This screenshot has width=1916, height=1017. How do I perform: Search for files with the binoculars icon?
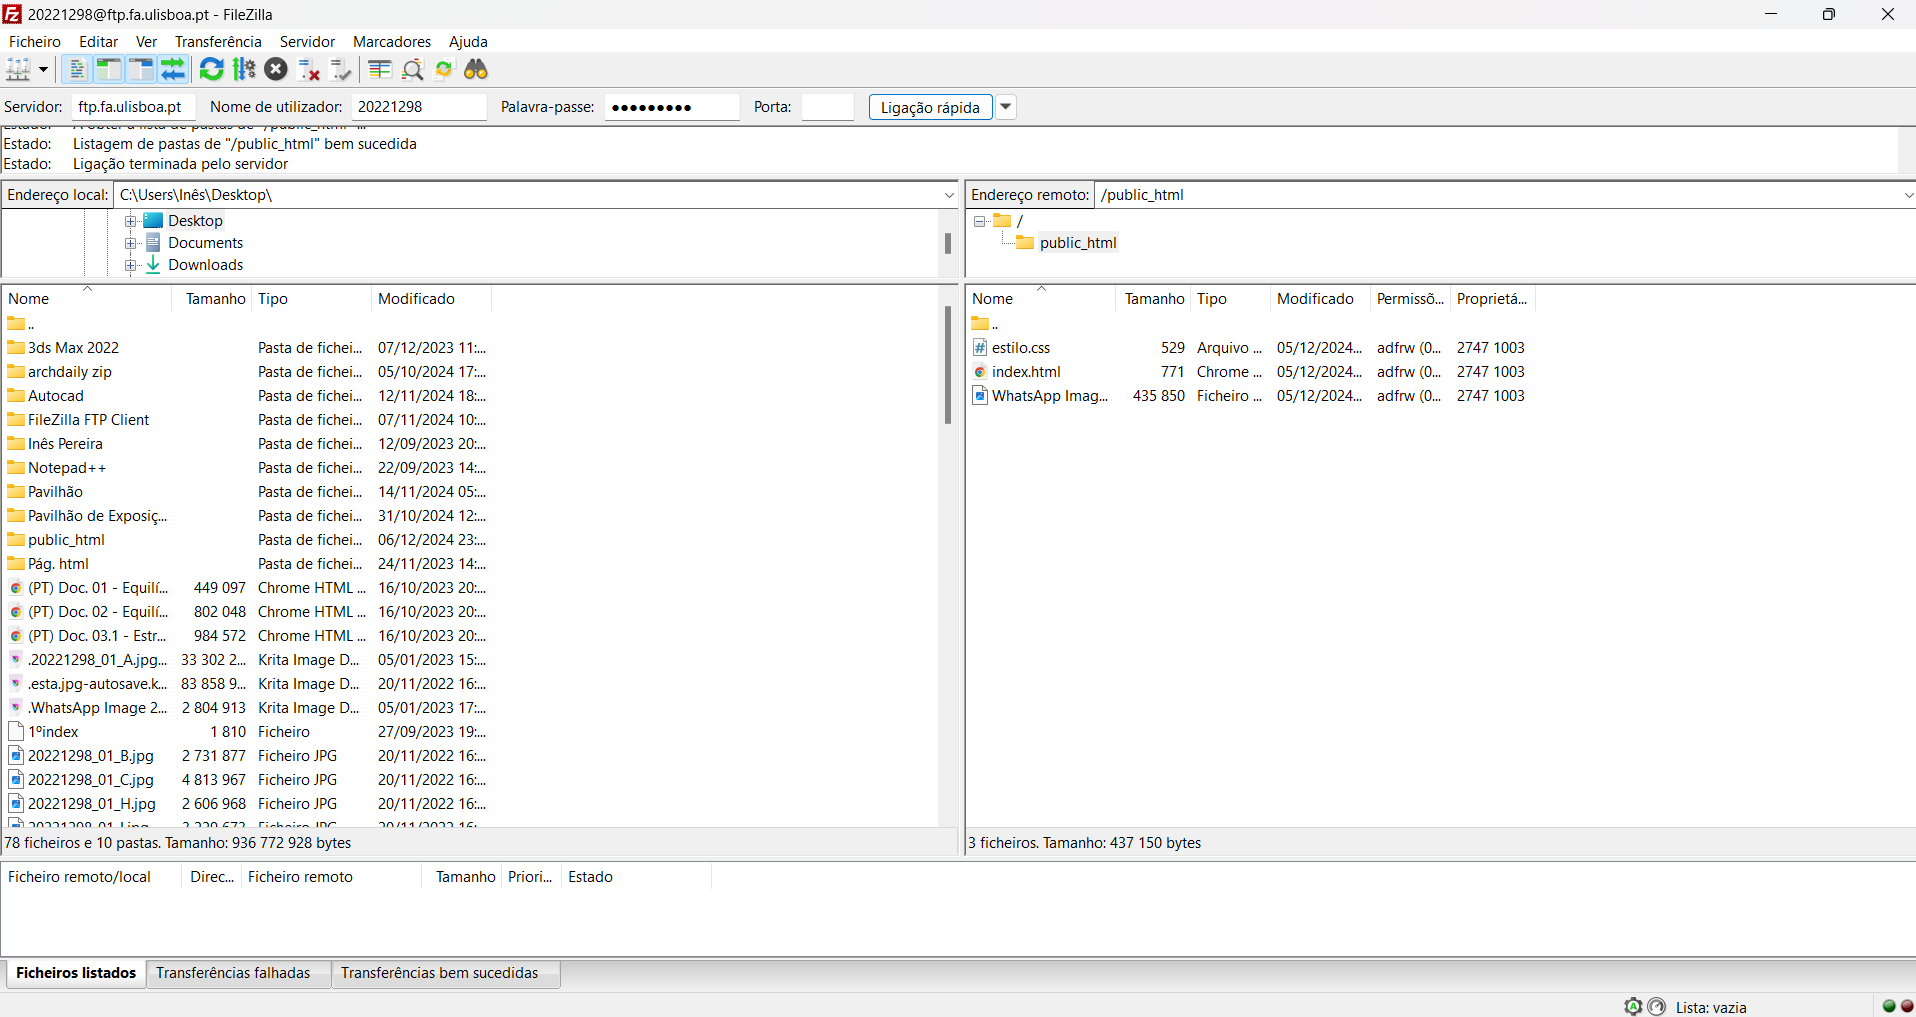coord(476,69)
